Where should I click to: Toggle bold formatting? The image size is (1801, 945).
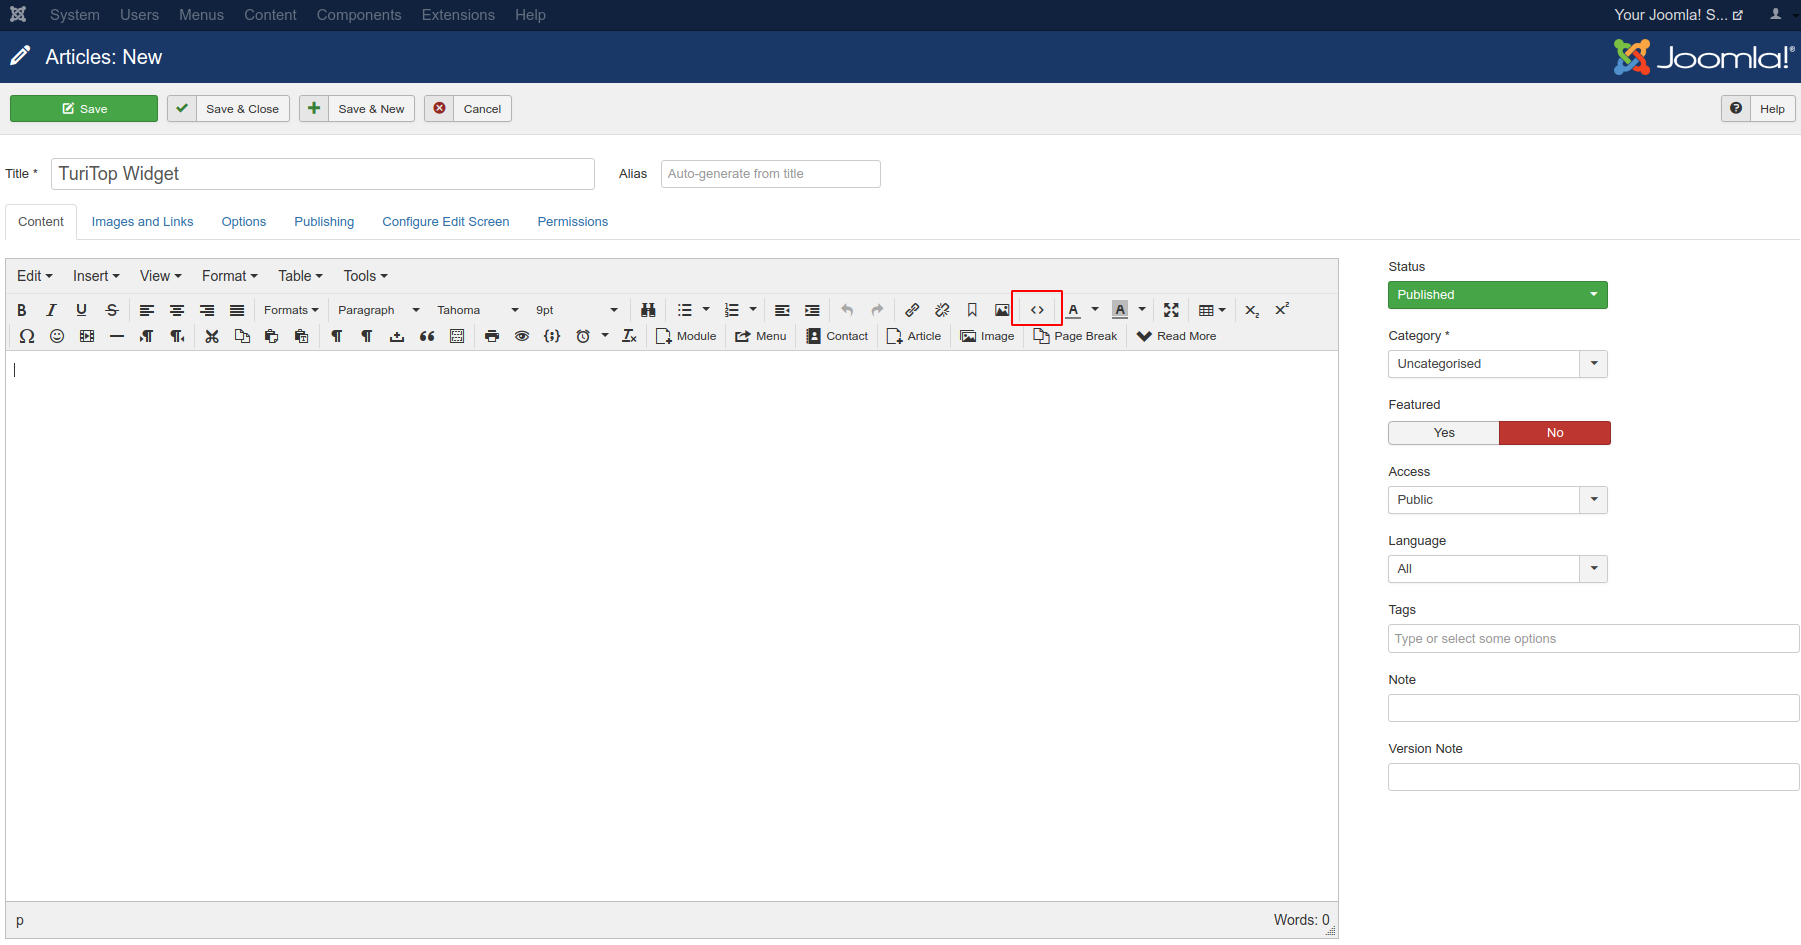[21, 309]
